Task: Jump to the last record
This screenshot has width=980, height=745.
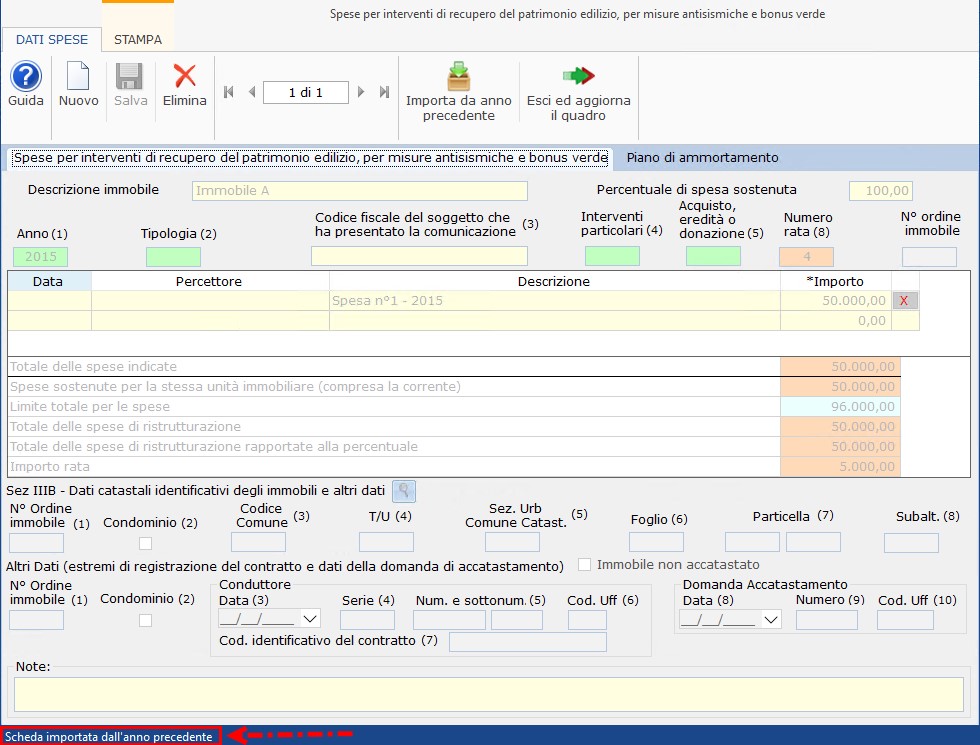Action: [384, 92]
